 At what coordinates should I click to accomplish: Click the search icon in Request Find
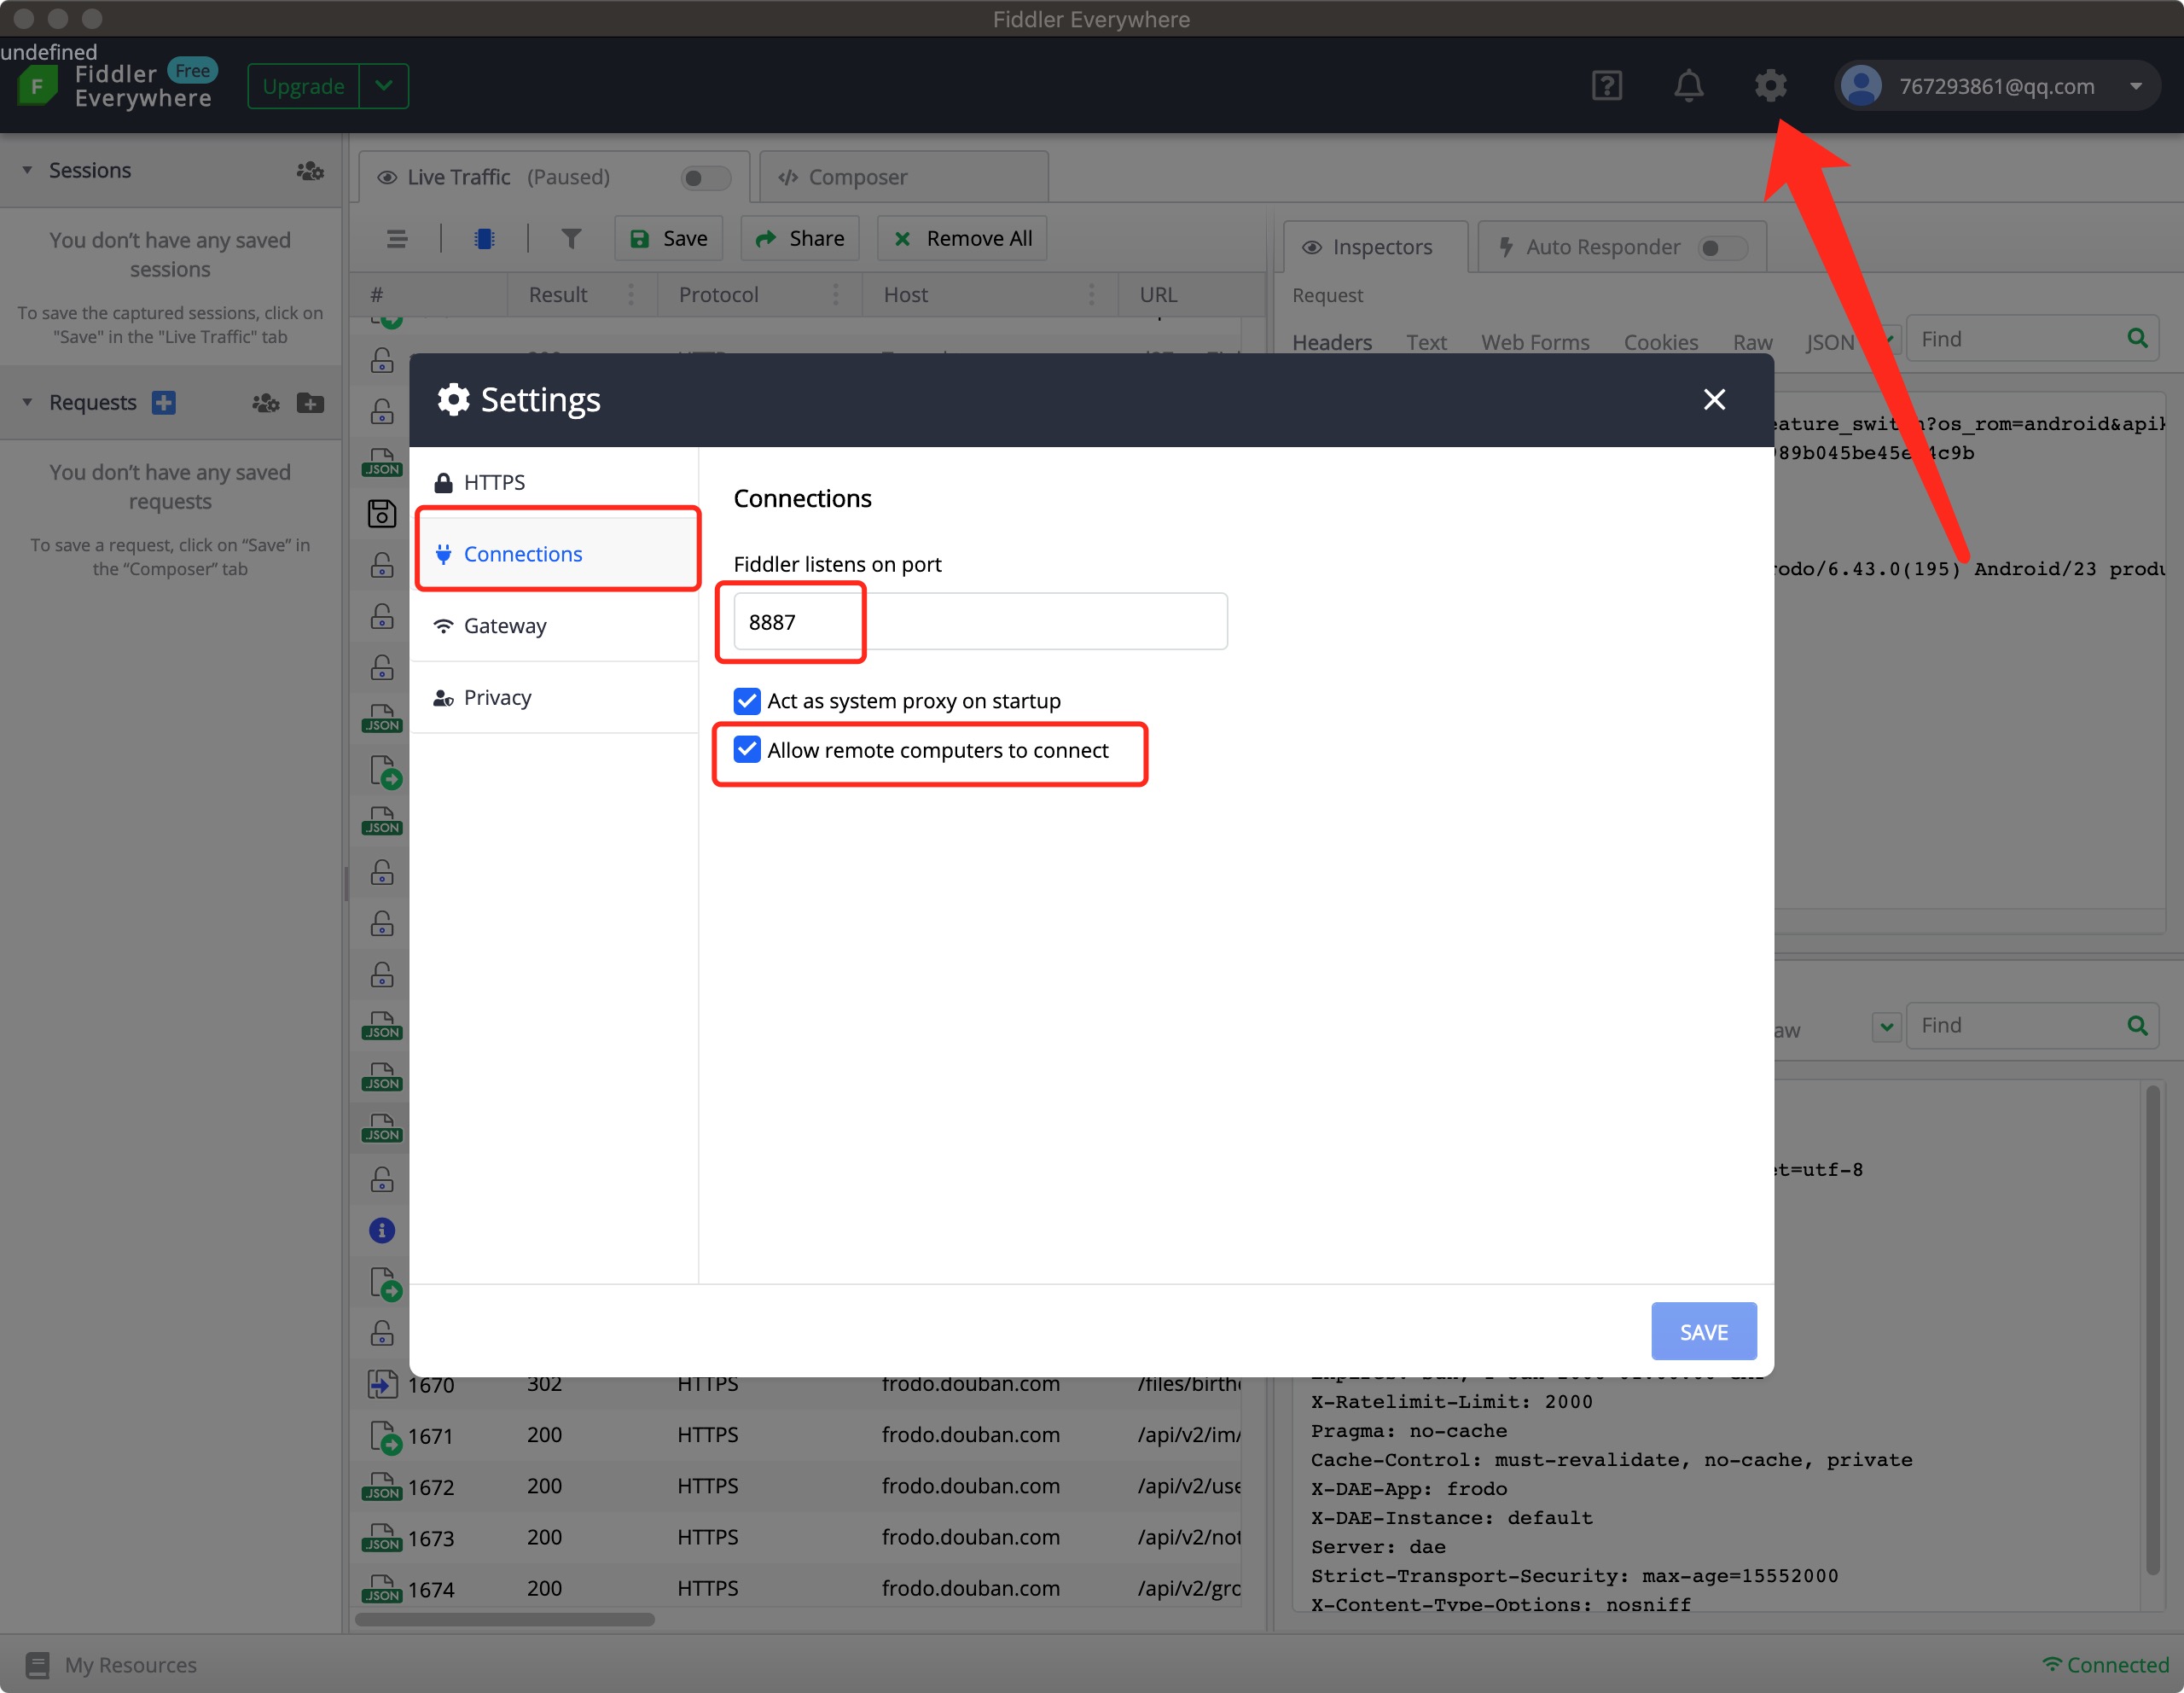(x=2137, y=339)
